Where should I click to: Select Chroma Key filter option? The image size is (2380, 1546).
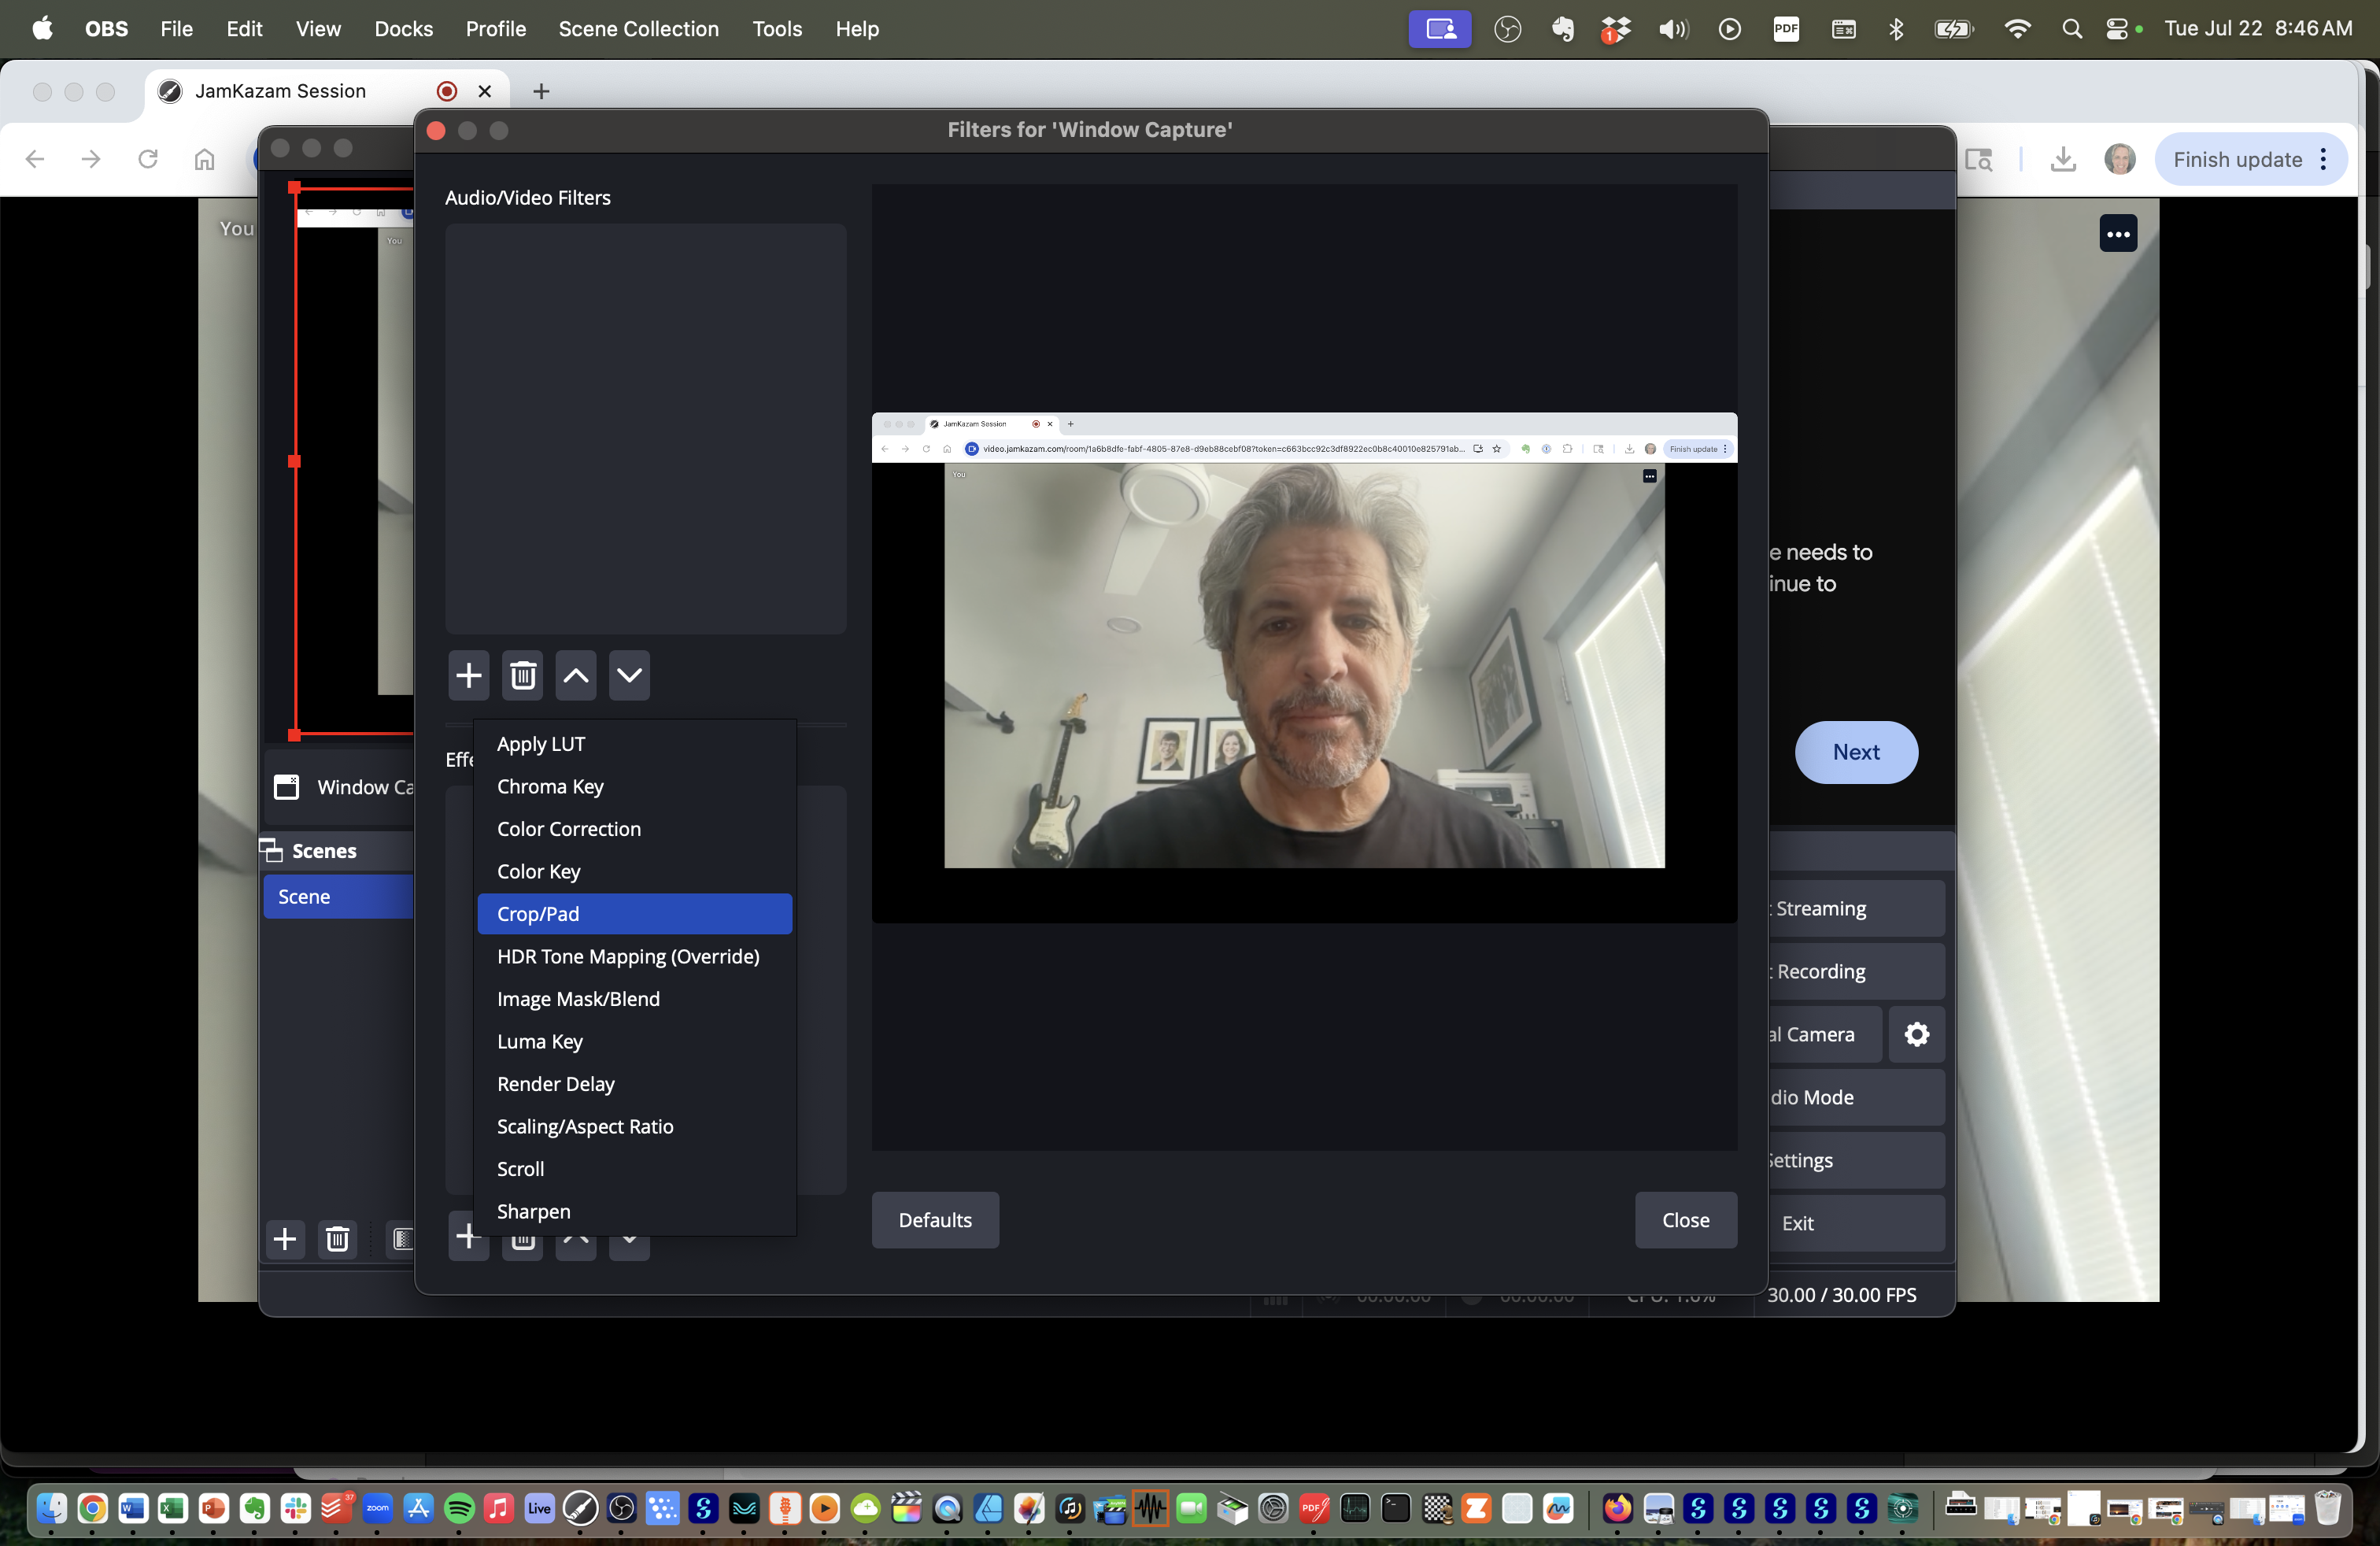coord(550,786)
